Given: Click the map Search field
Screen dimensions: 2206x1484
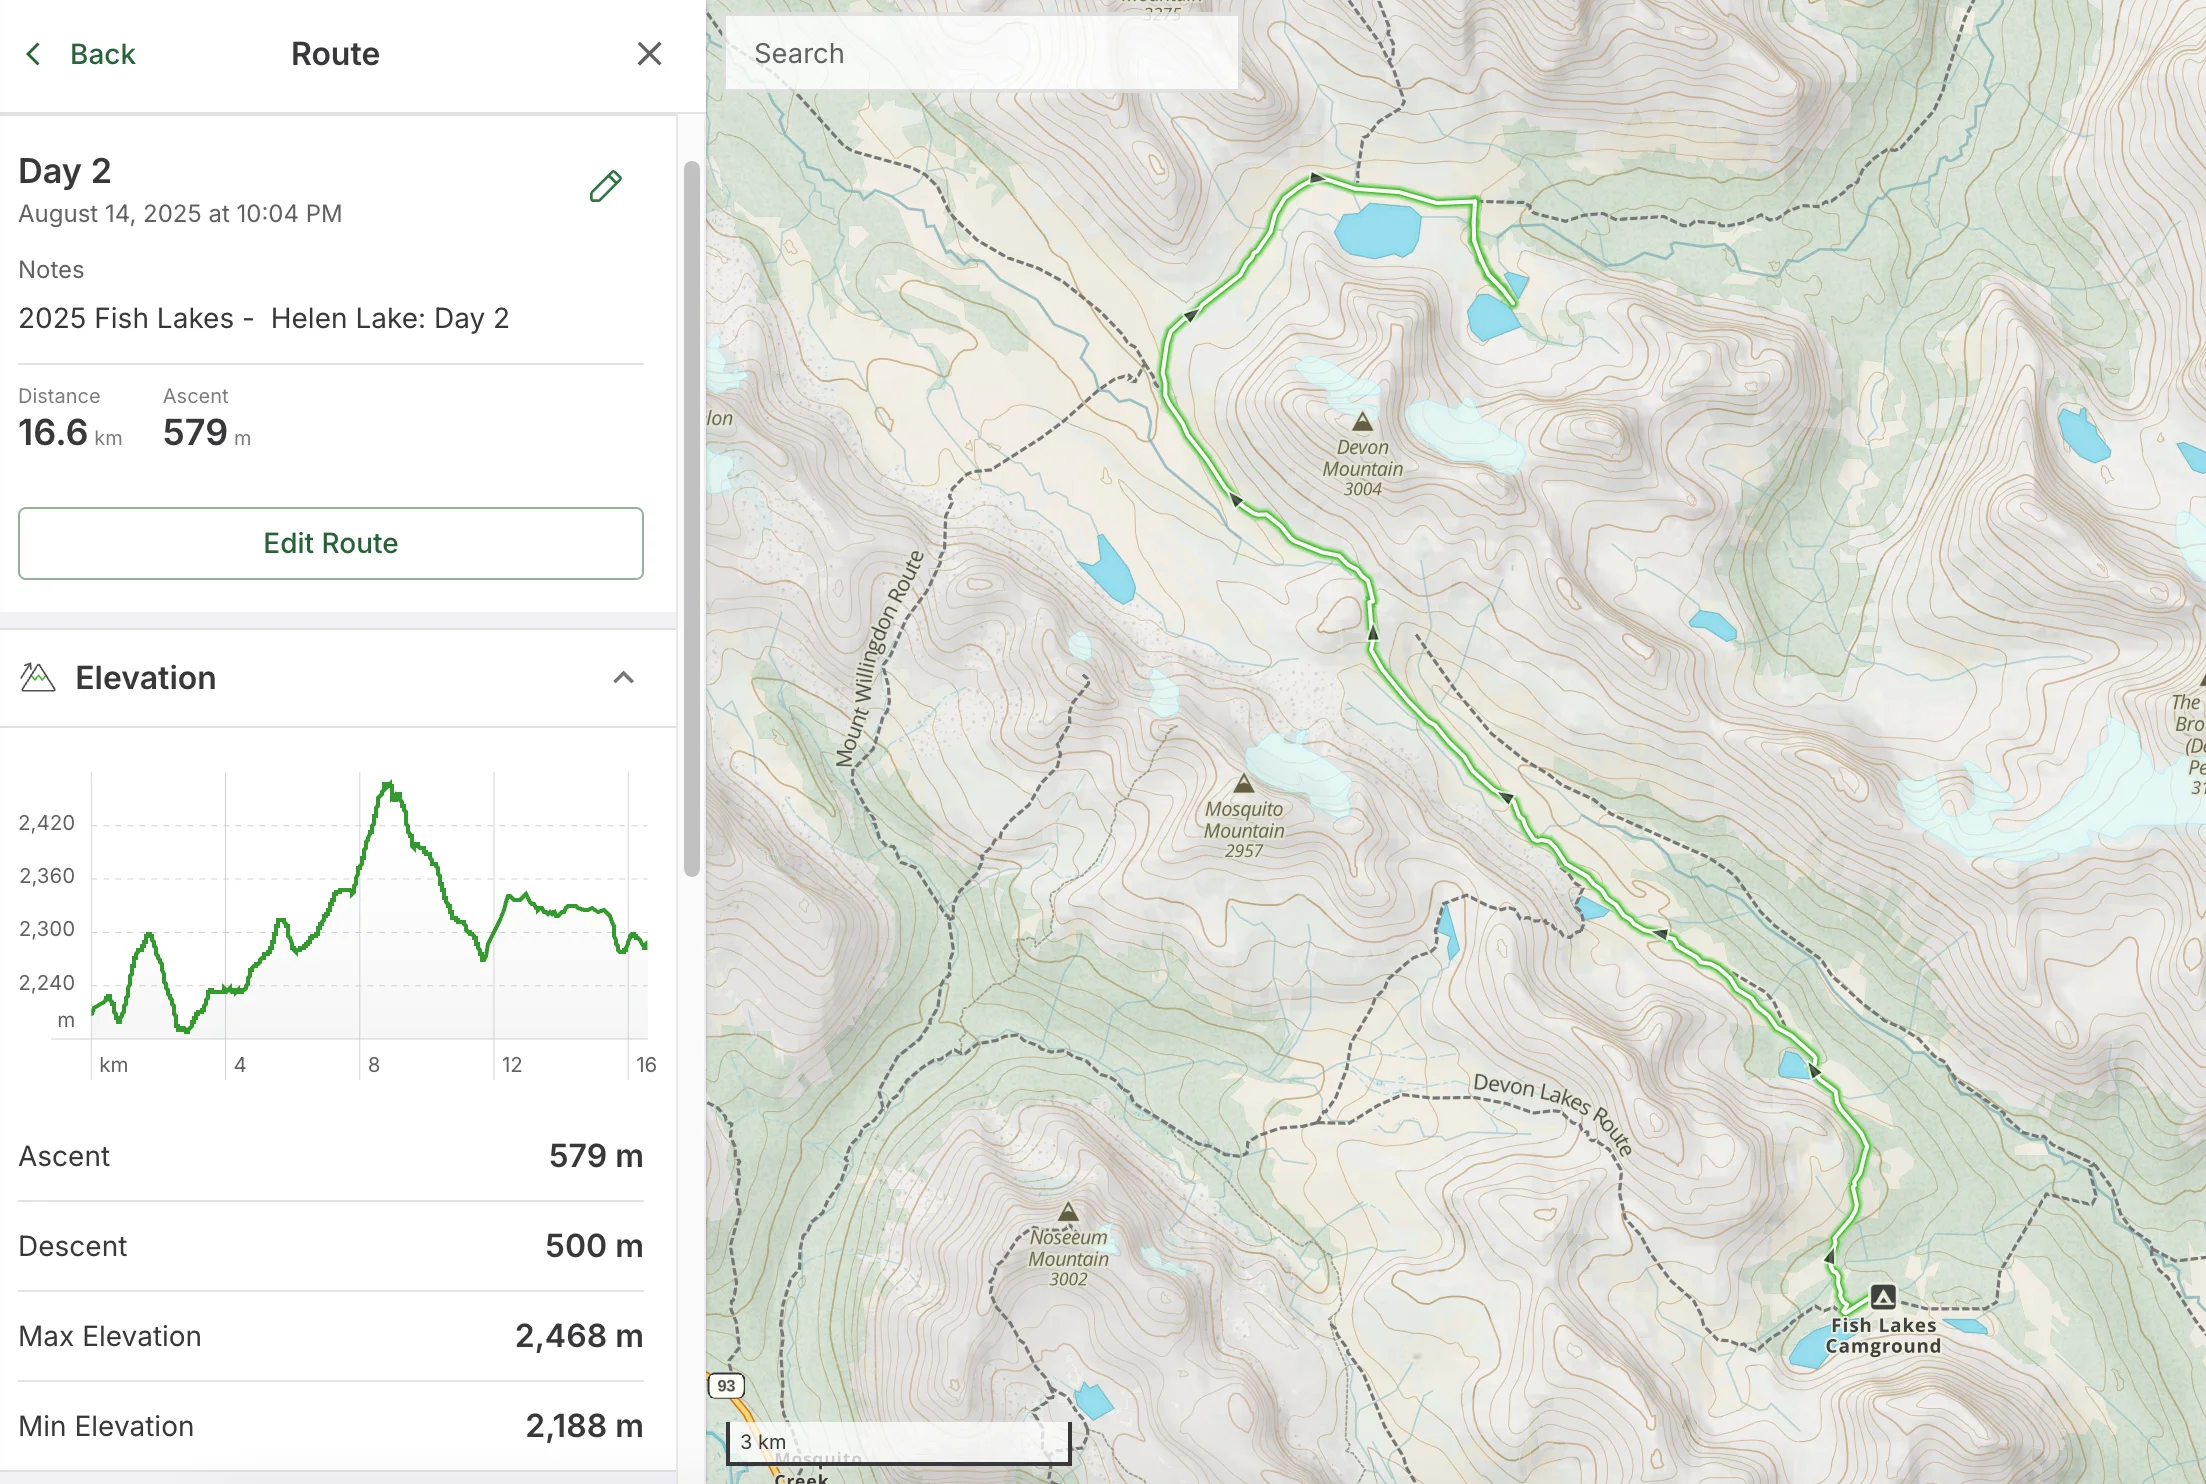Looking at the screenshot, I should click(980, 52).
